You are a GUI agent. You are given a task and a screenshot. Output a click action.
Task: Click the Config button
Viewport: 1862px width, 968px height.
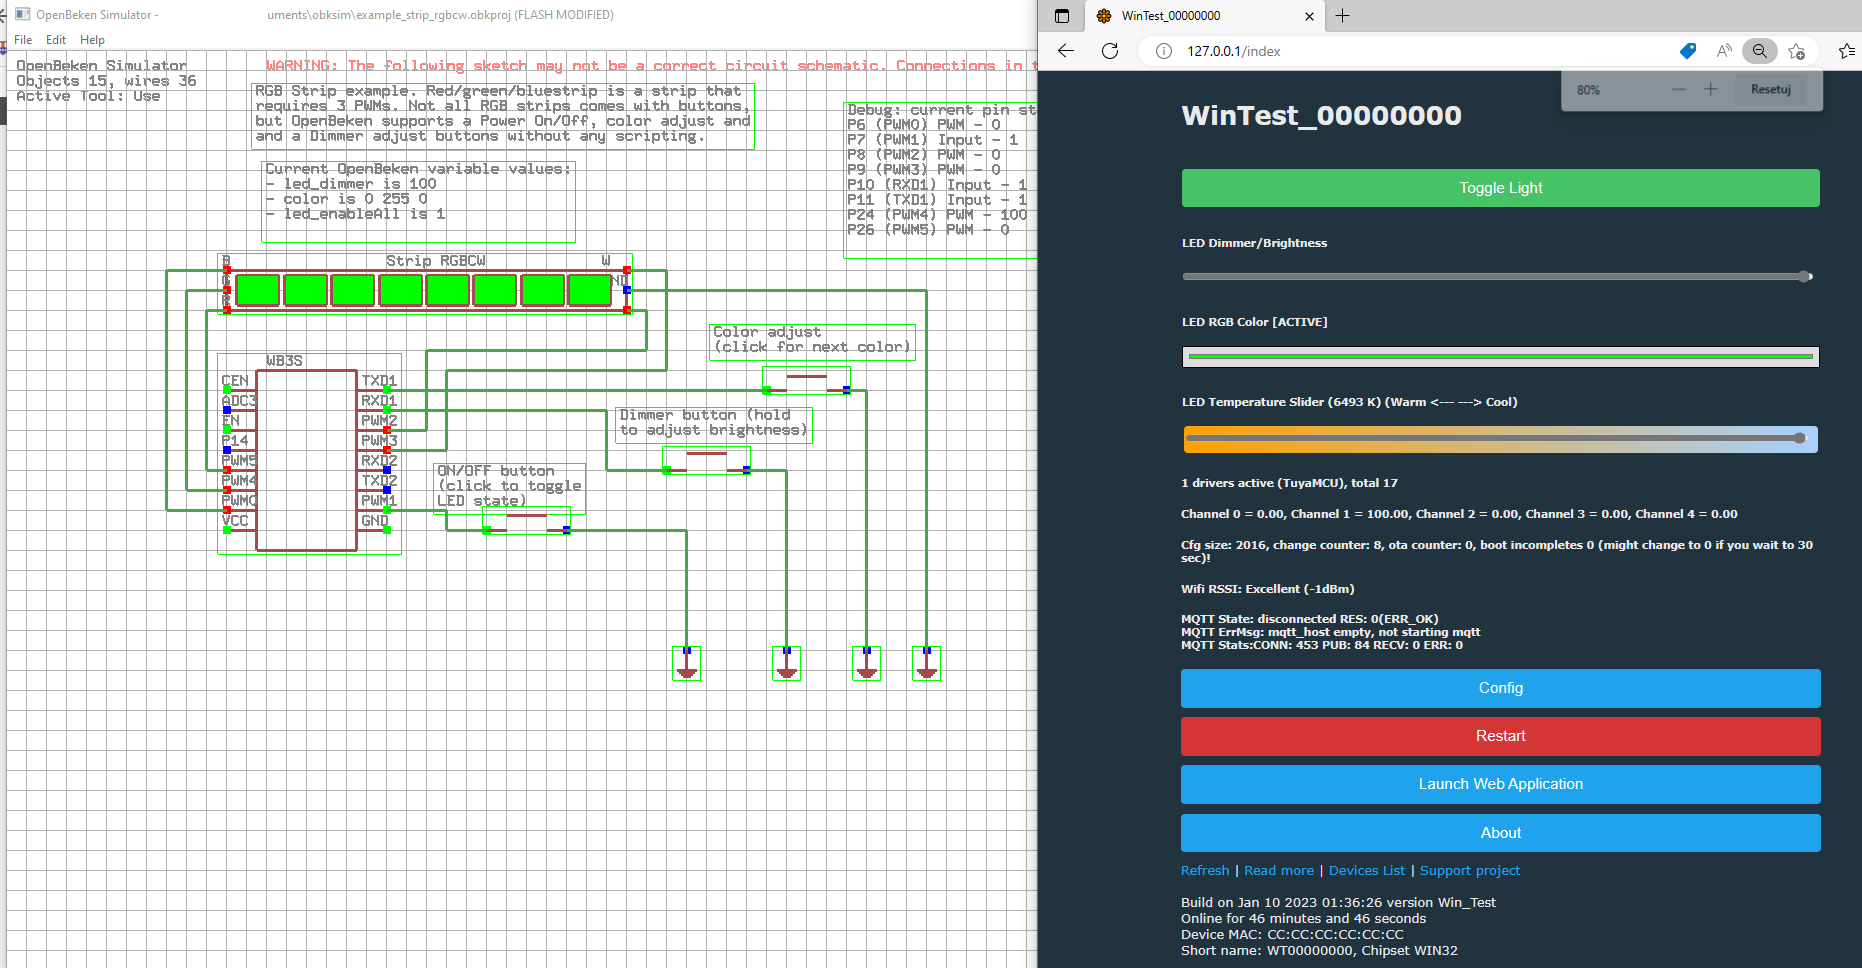tap(1500, 688)
